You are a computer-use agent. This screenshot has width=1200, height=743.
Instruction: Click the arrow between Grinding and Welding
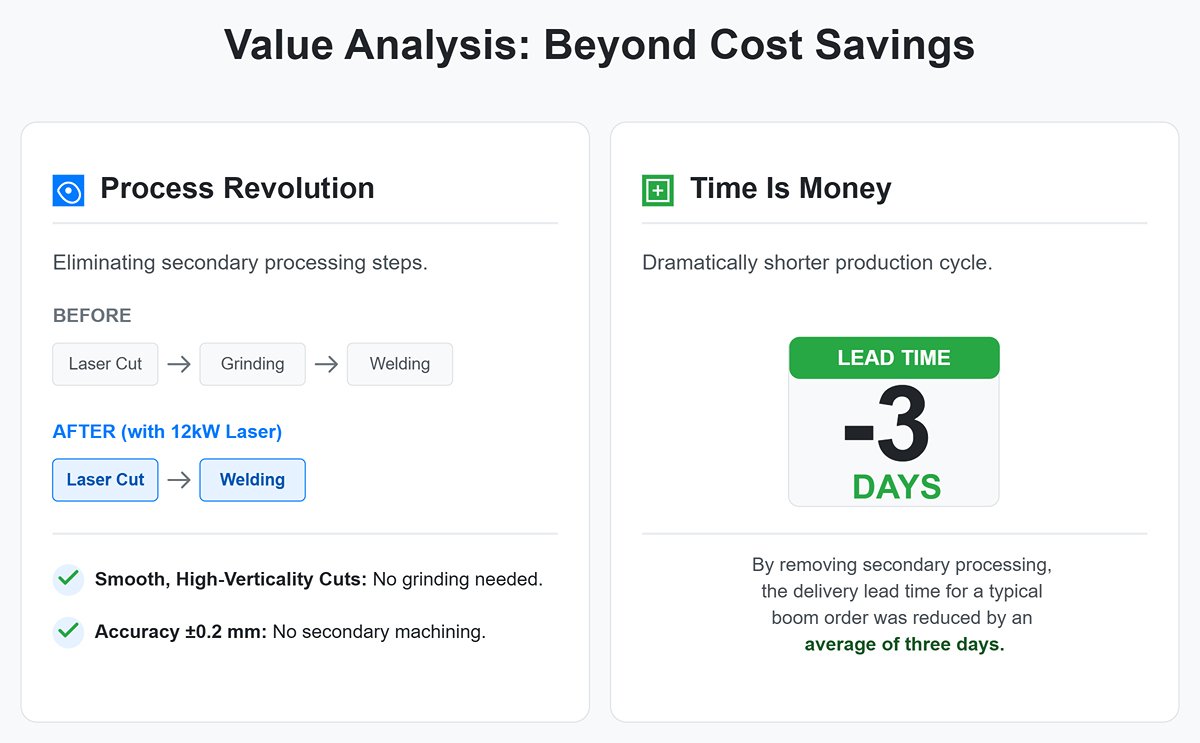(326, 364)
